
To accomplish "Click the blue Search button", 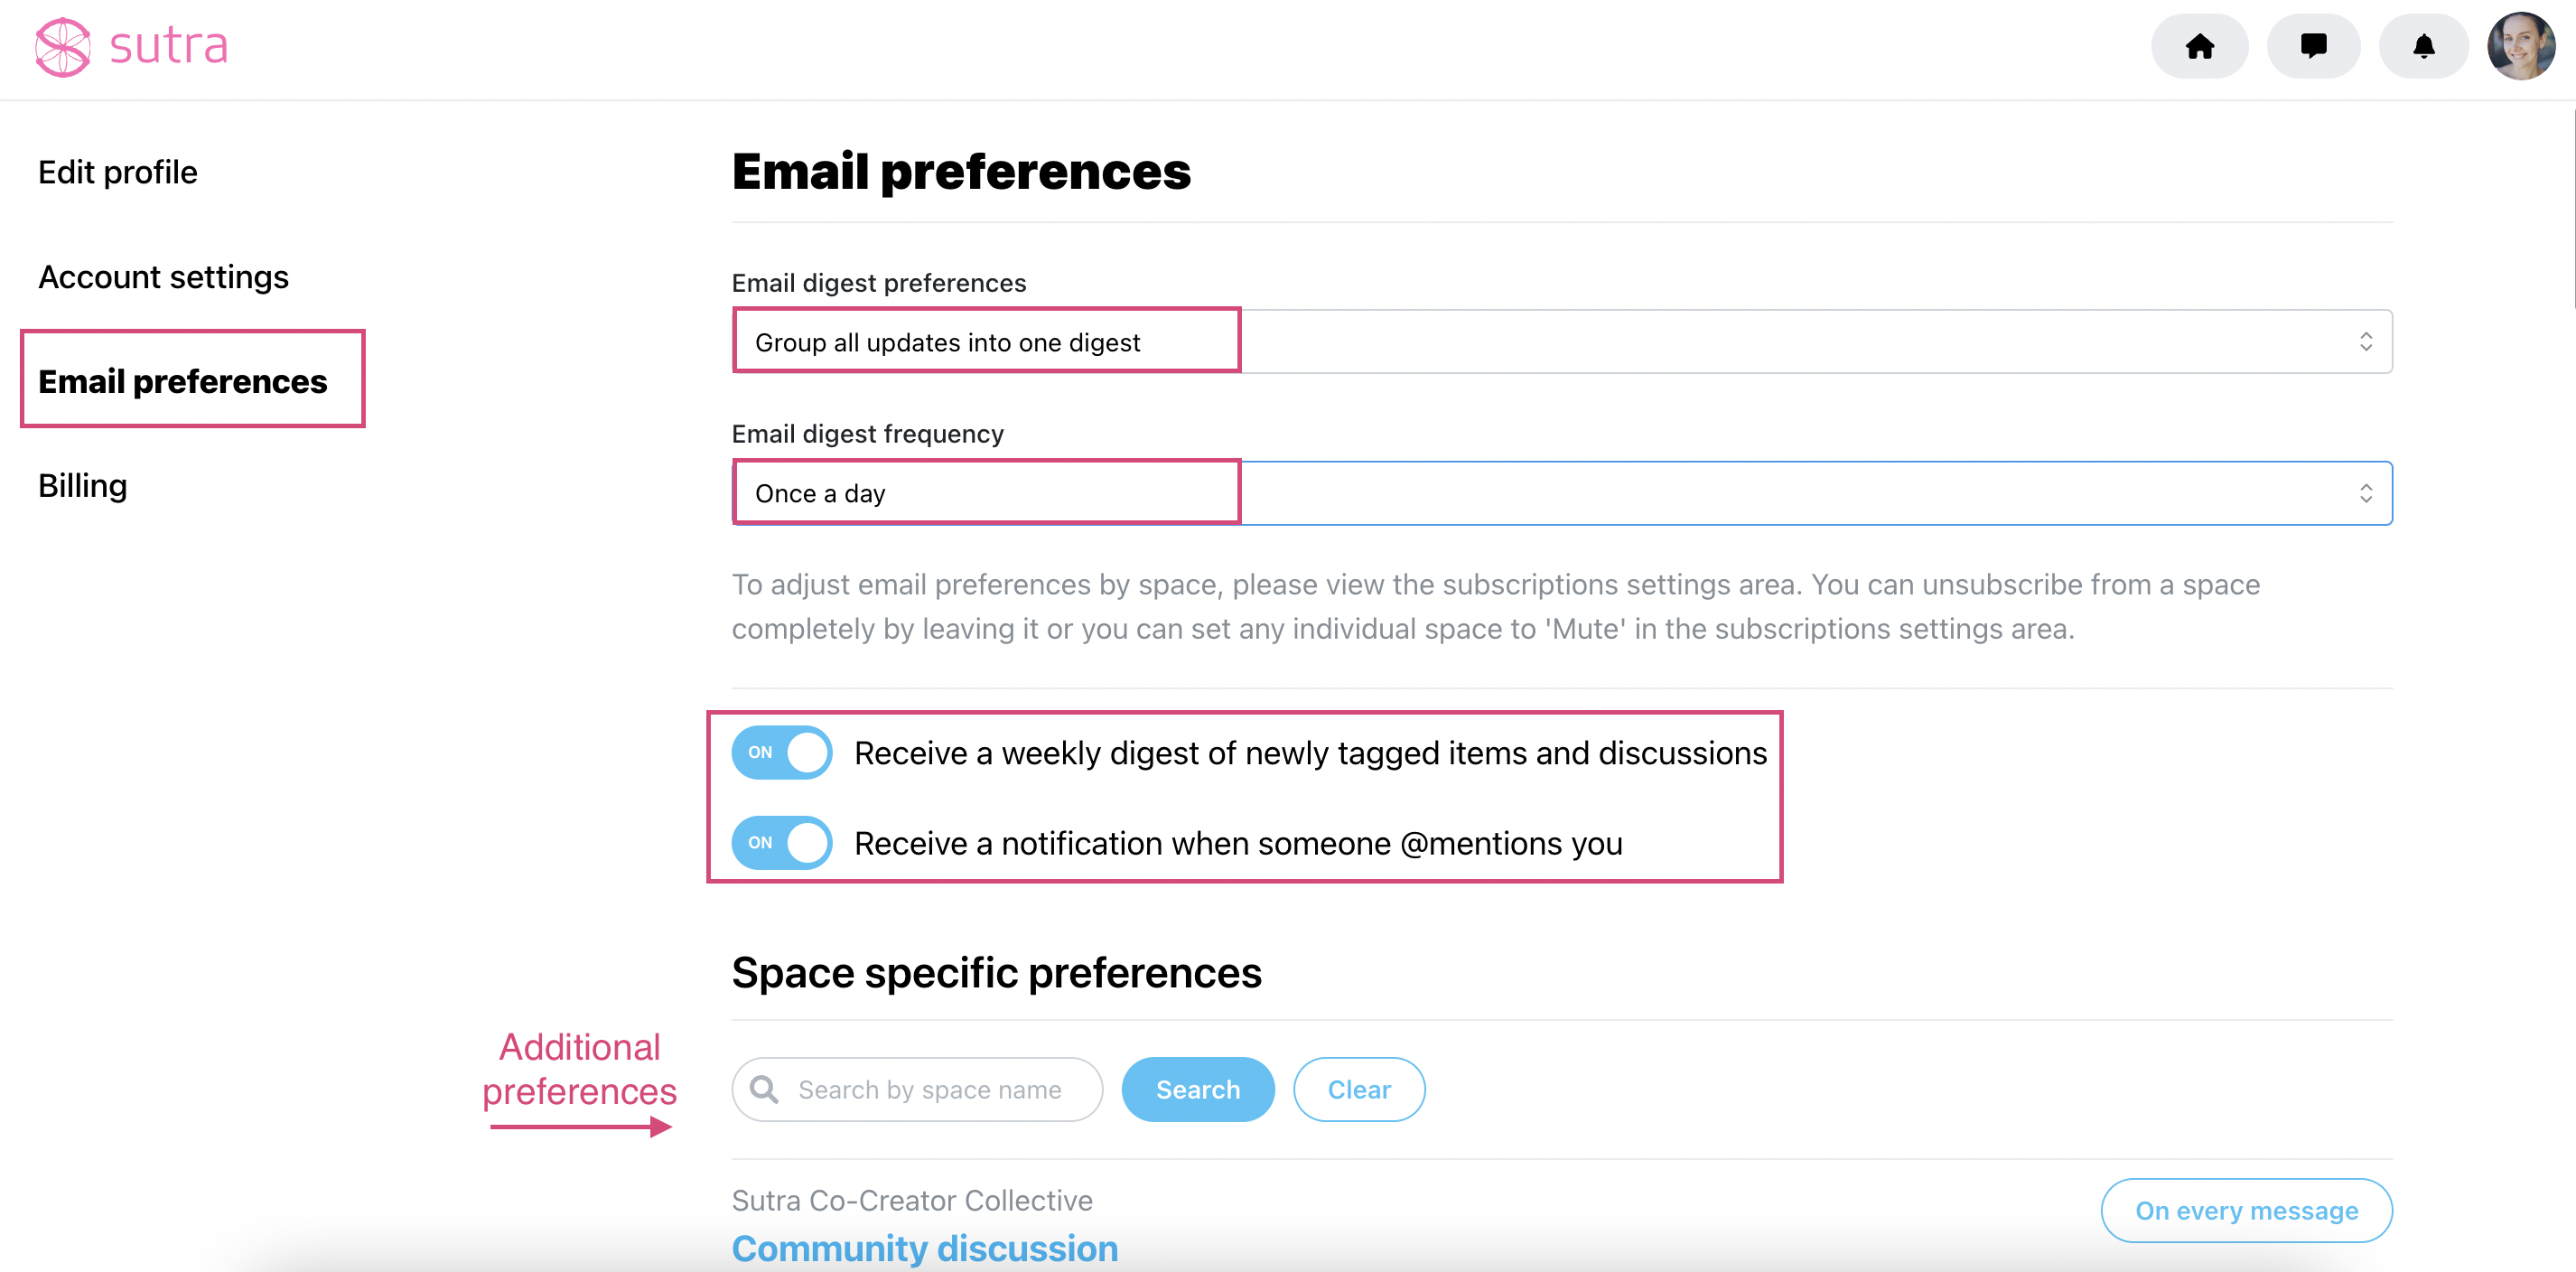I will tap(1198, 1089).
